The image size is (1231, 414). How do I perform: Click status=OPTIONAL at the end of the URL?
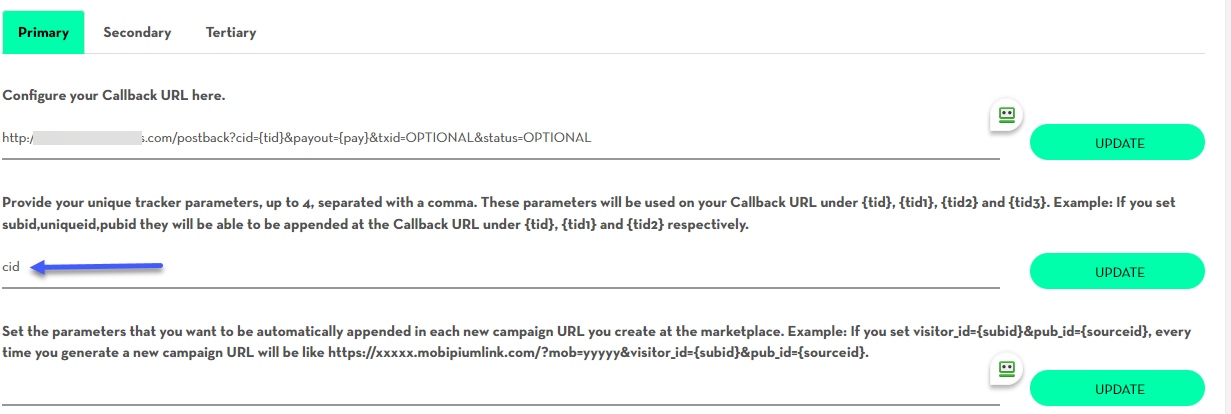point(539,138)
